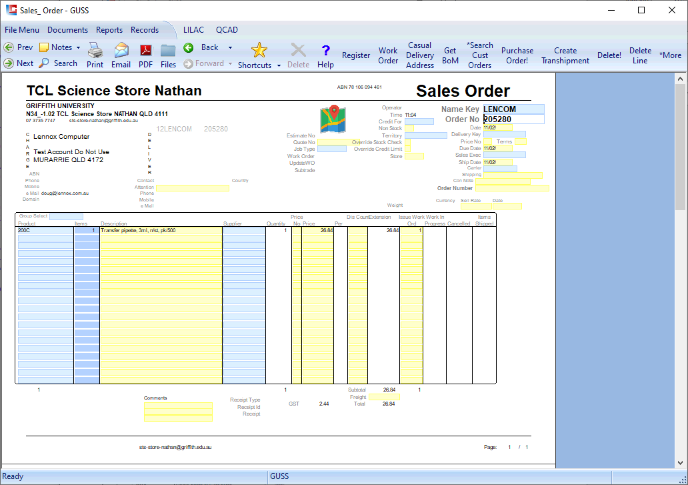Expand the Back button dropdown arrow
Viewport: 688px width, 485px height.
pyautogui.click(x=230, y=47)
